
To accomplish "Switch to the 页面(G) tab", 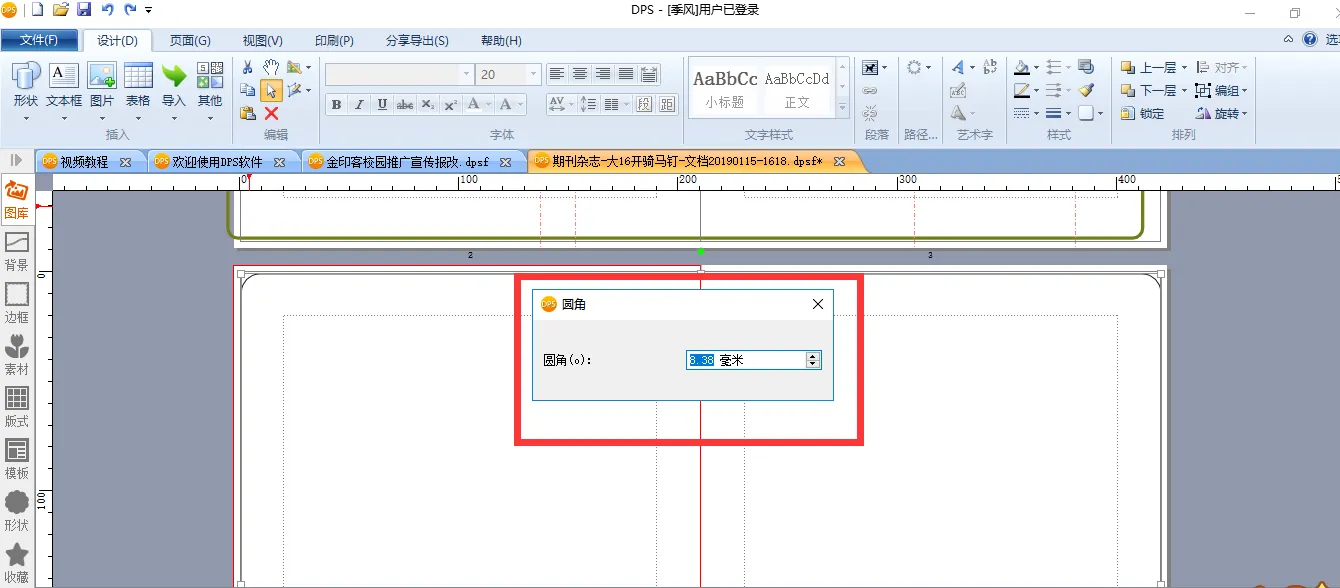I will click(190, 41).
